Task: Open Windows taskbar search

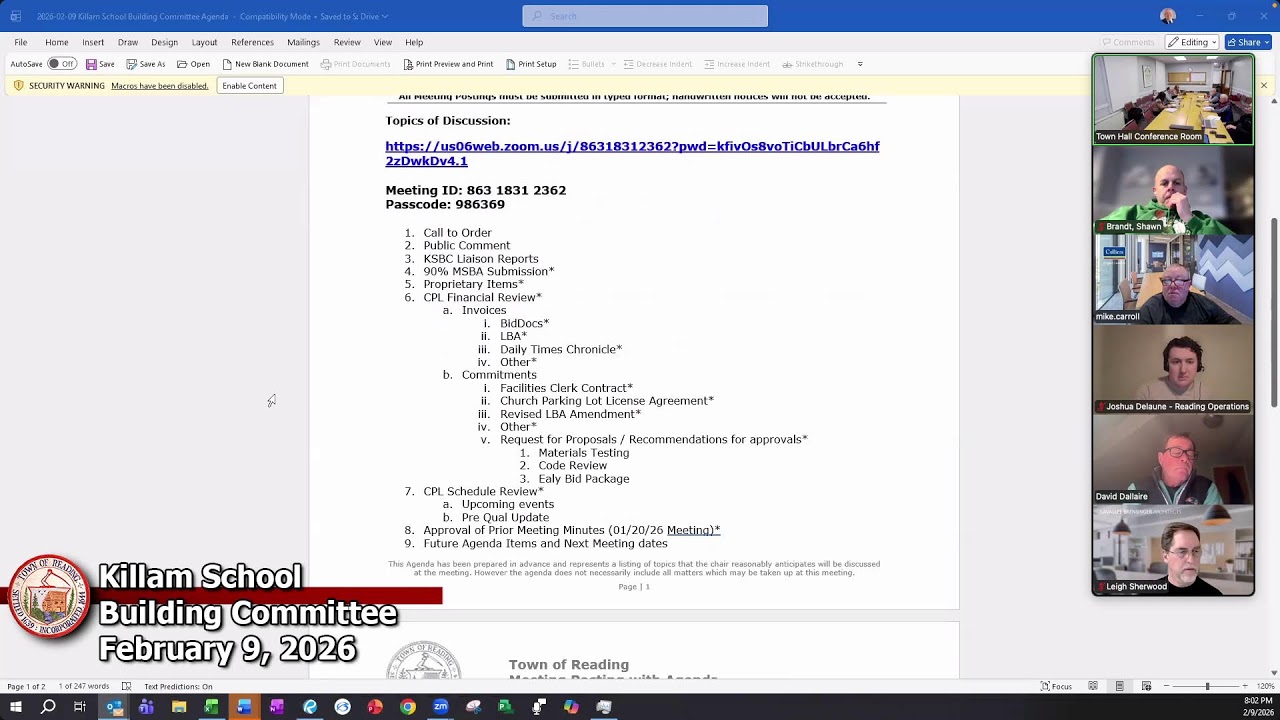Action: [48, 707]
